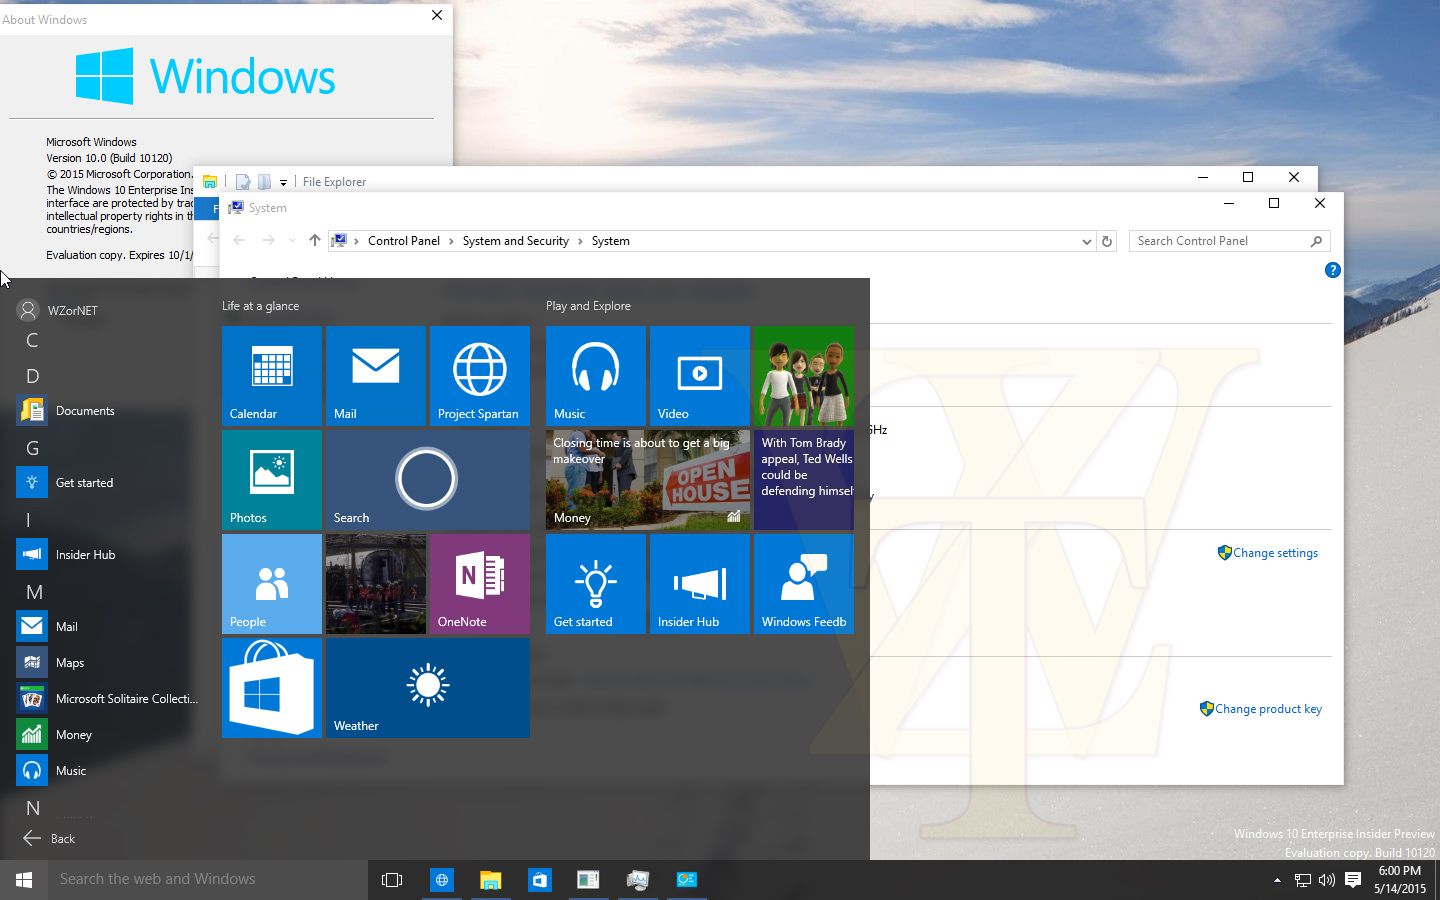1440x900 pixels.
Task: Click the Start button on taskbar
Action: click(24, 880)
